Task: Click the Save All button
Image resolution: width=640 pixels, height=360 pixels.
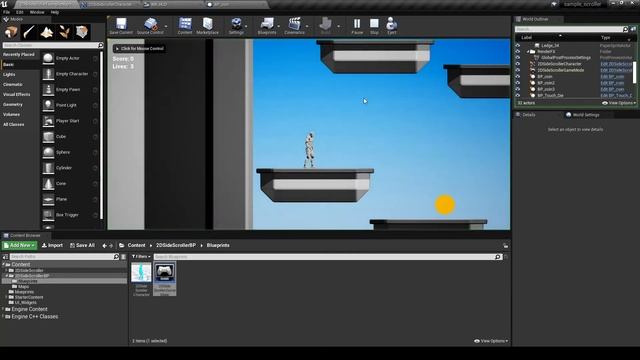Action: 82,245
